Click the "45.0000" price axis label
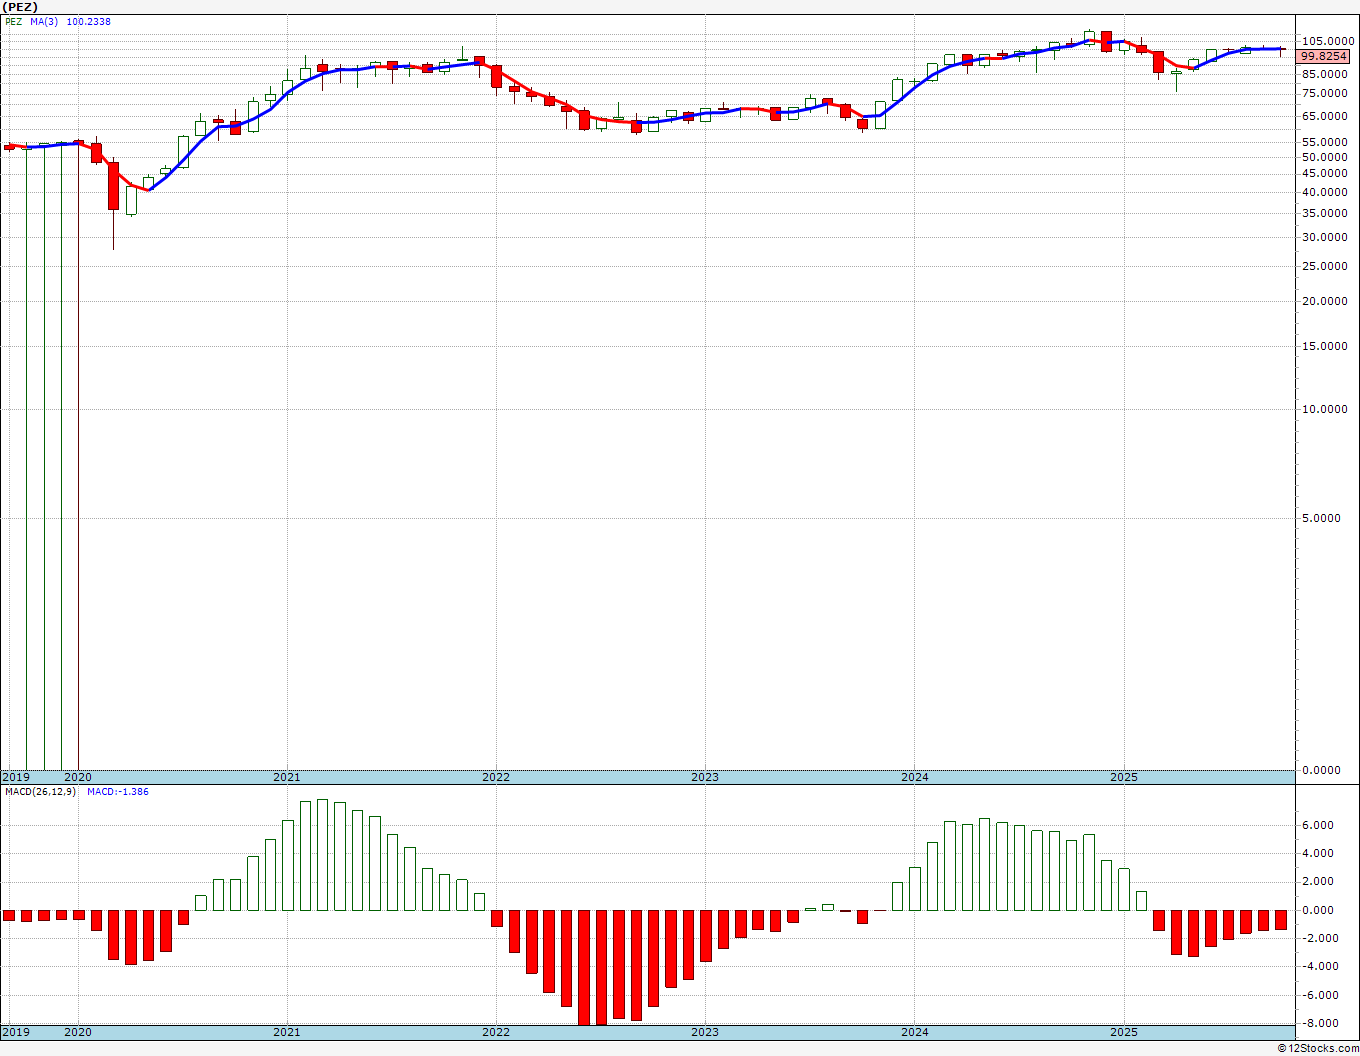The width and height of the screenshot is (1360, 1056). pos(1325,173)
